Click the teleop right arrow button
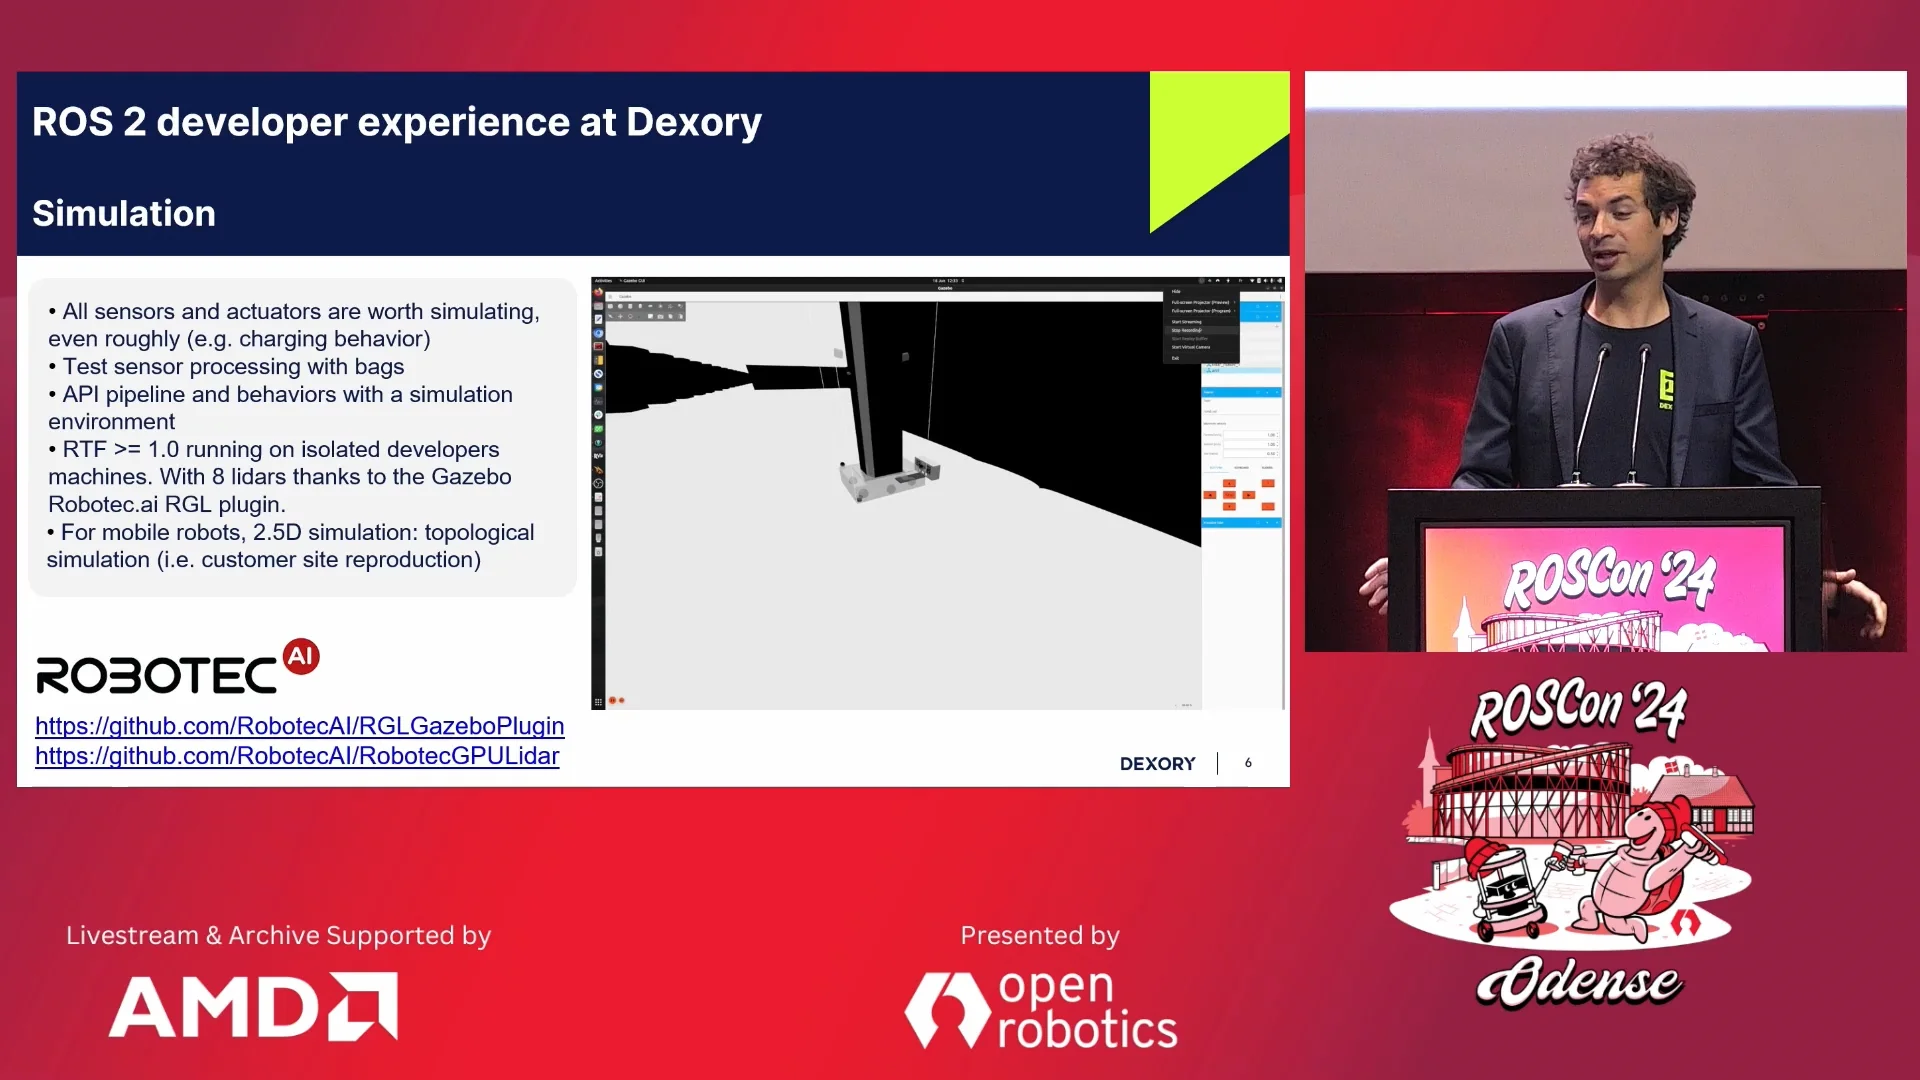Viewport: 1920px width, 1080px height. (1249, 495)
